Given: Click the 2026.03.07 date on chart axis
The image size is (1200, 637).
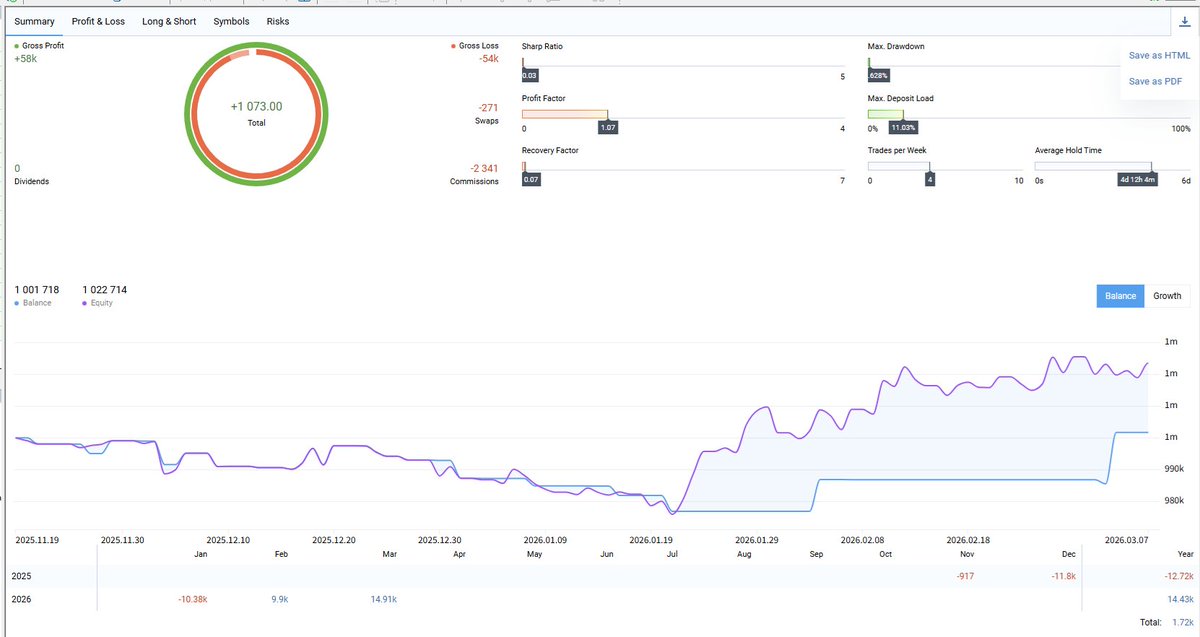Looking at the screenshot, I should click(1126, 539).
